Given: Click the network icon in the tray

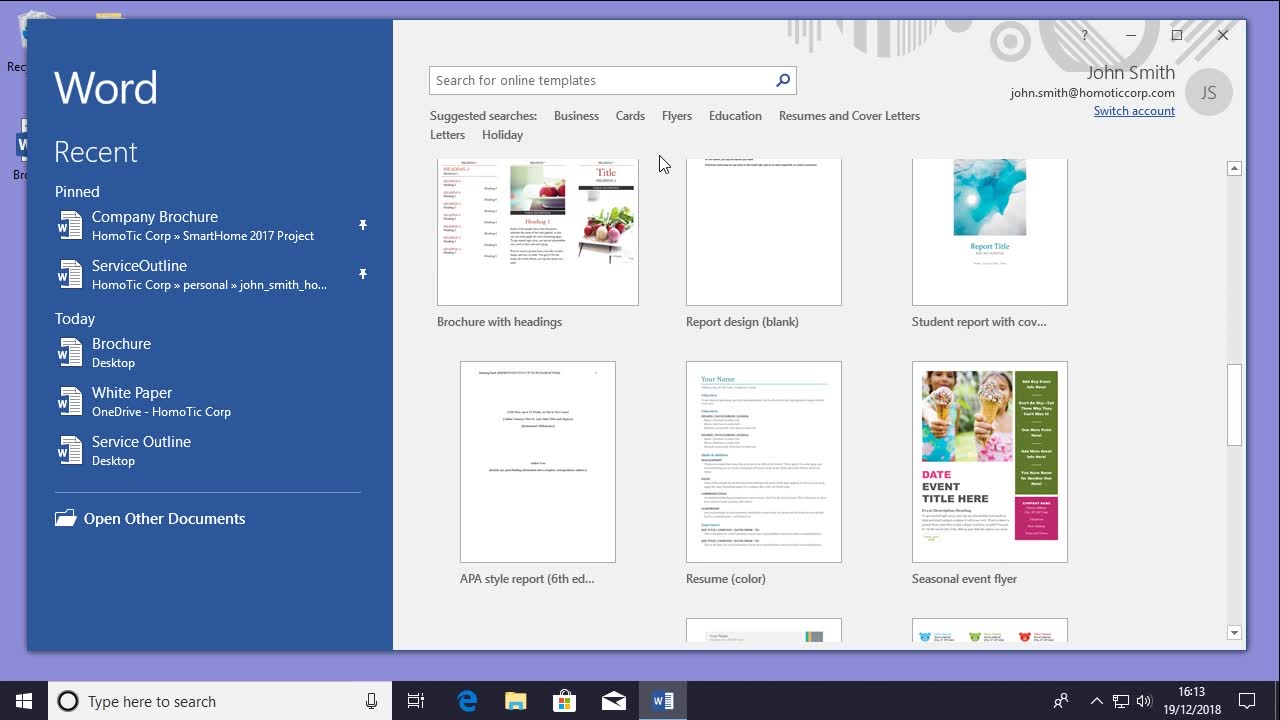Looking at the screenshot, I should (x=1121, y=701).
